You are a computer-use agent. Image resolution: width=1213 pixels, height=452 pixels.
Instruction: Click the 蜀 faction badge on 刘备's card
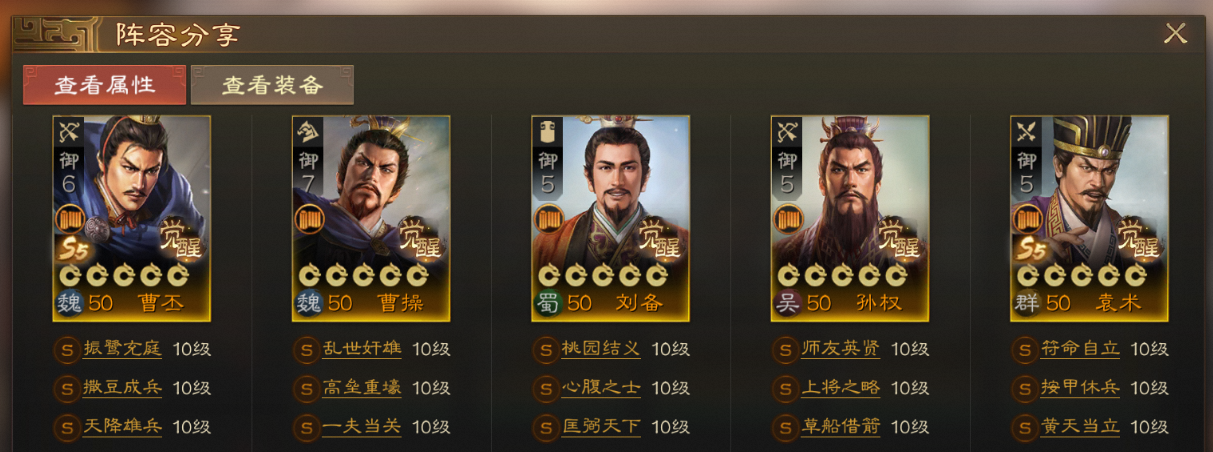(548, 303)
